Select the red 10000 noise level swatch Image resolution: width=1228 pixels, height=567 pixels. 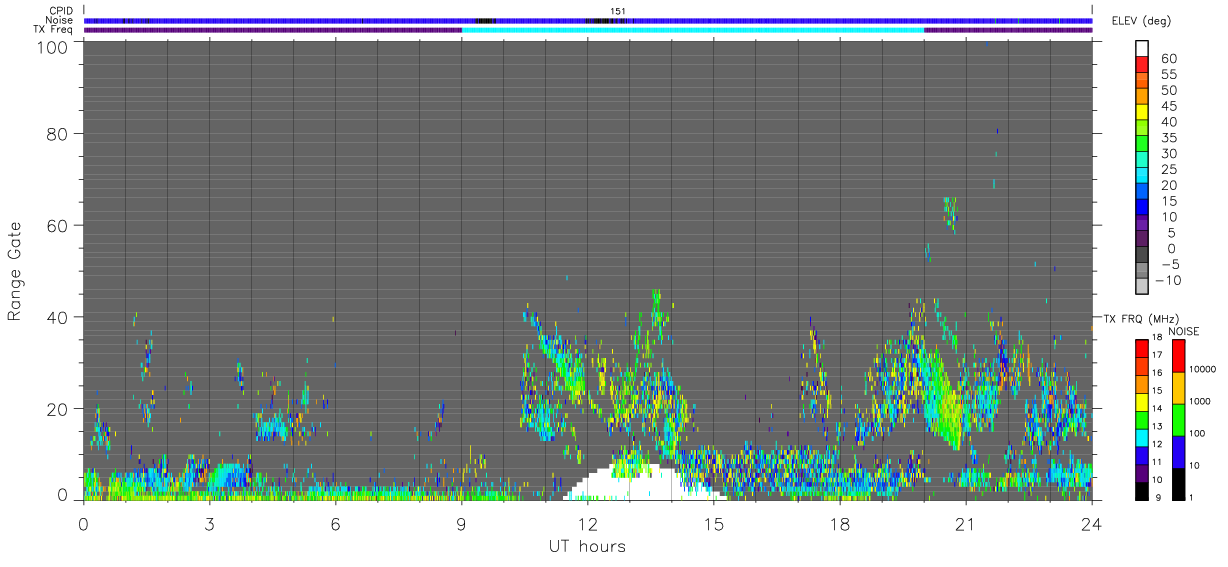point(1179,356)
